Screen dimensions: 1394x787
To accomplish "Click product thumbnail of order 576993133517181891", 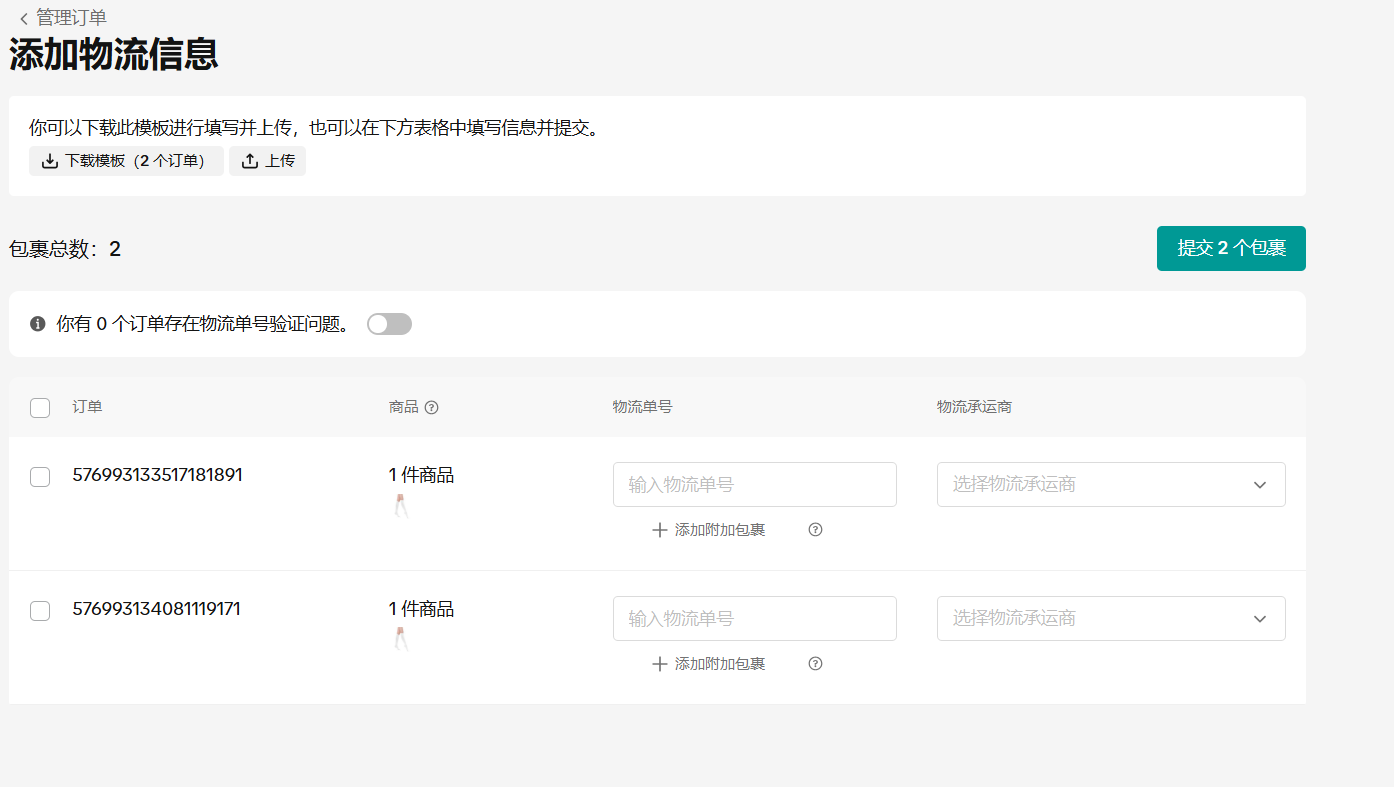I will pyautogui.click(x=401, y=506).
